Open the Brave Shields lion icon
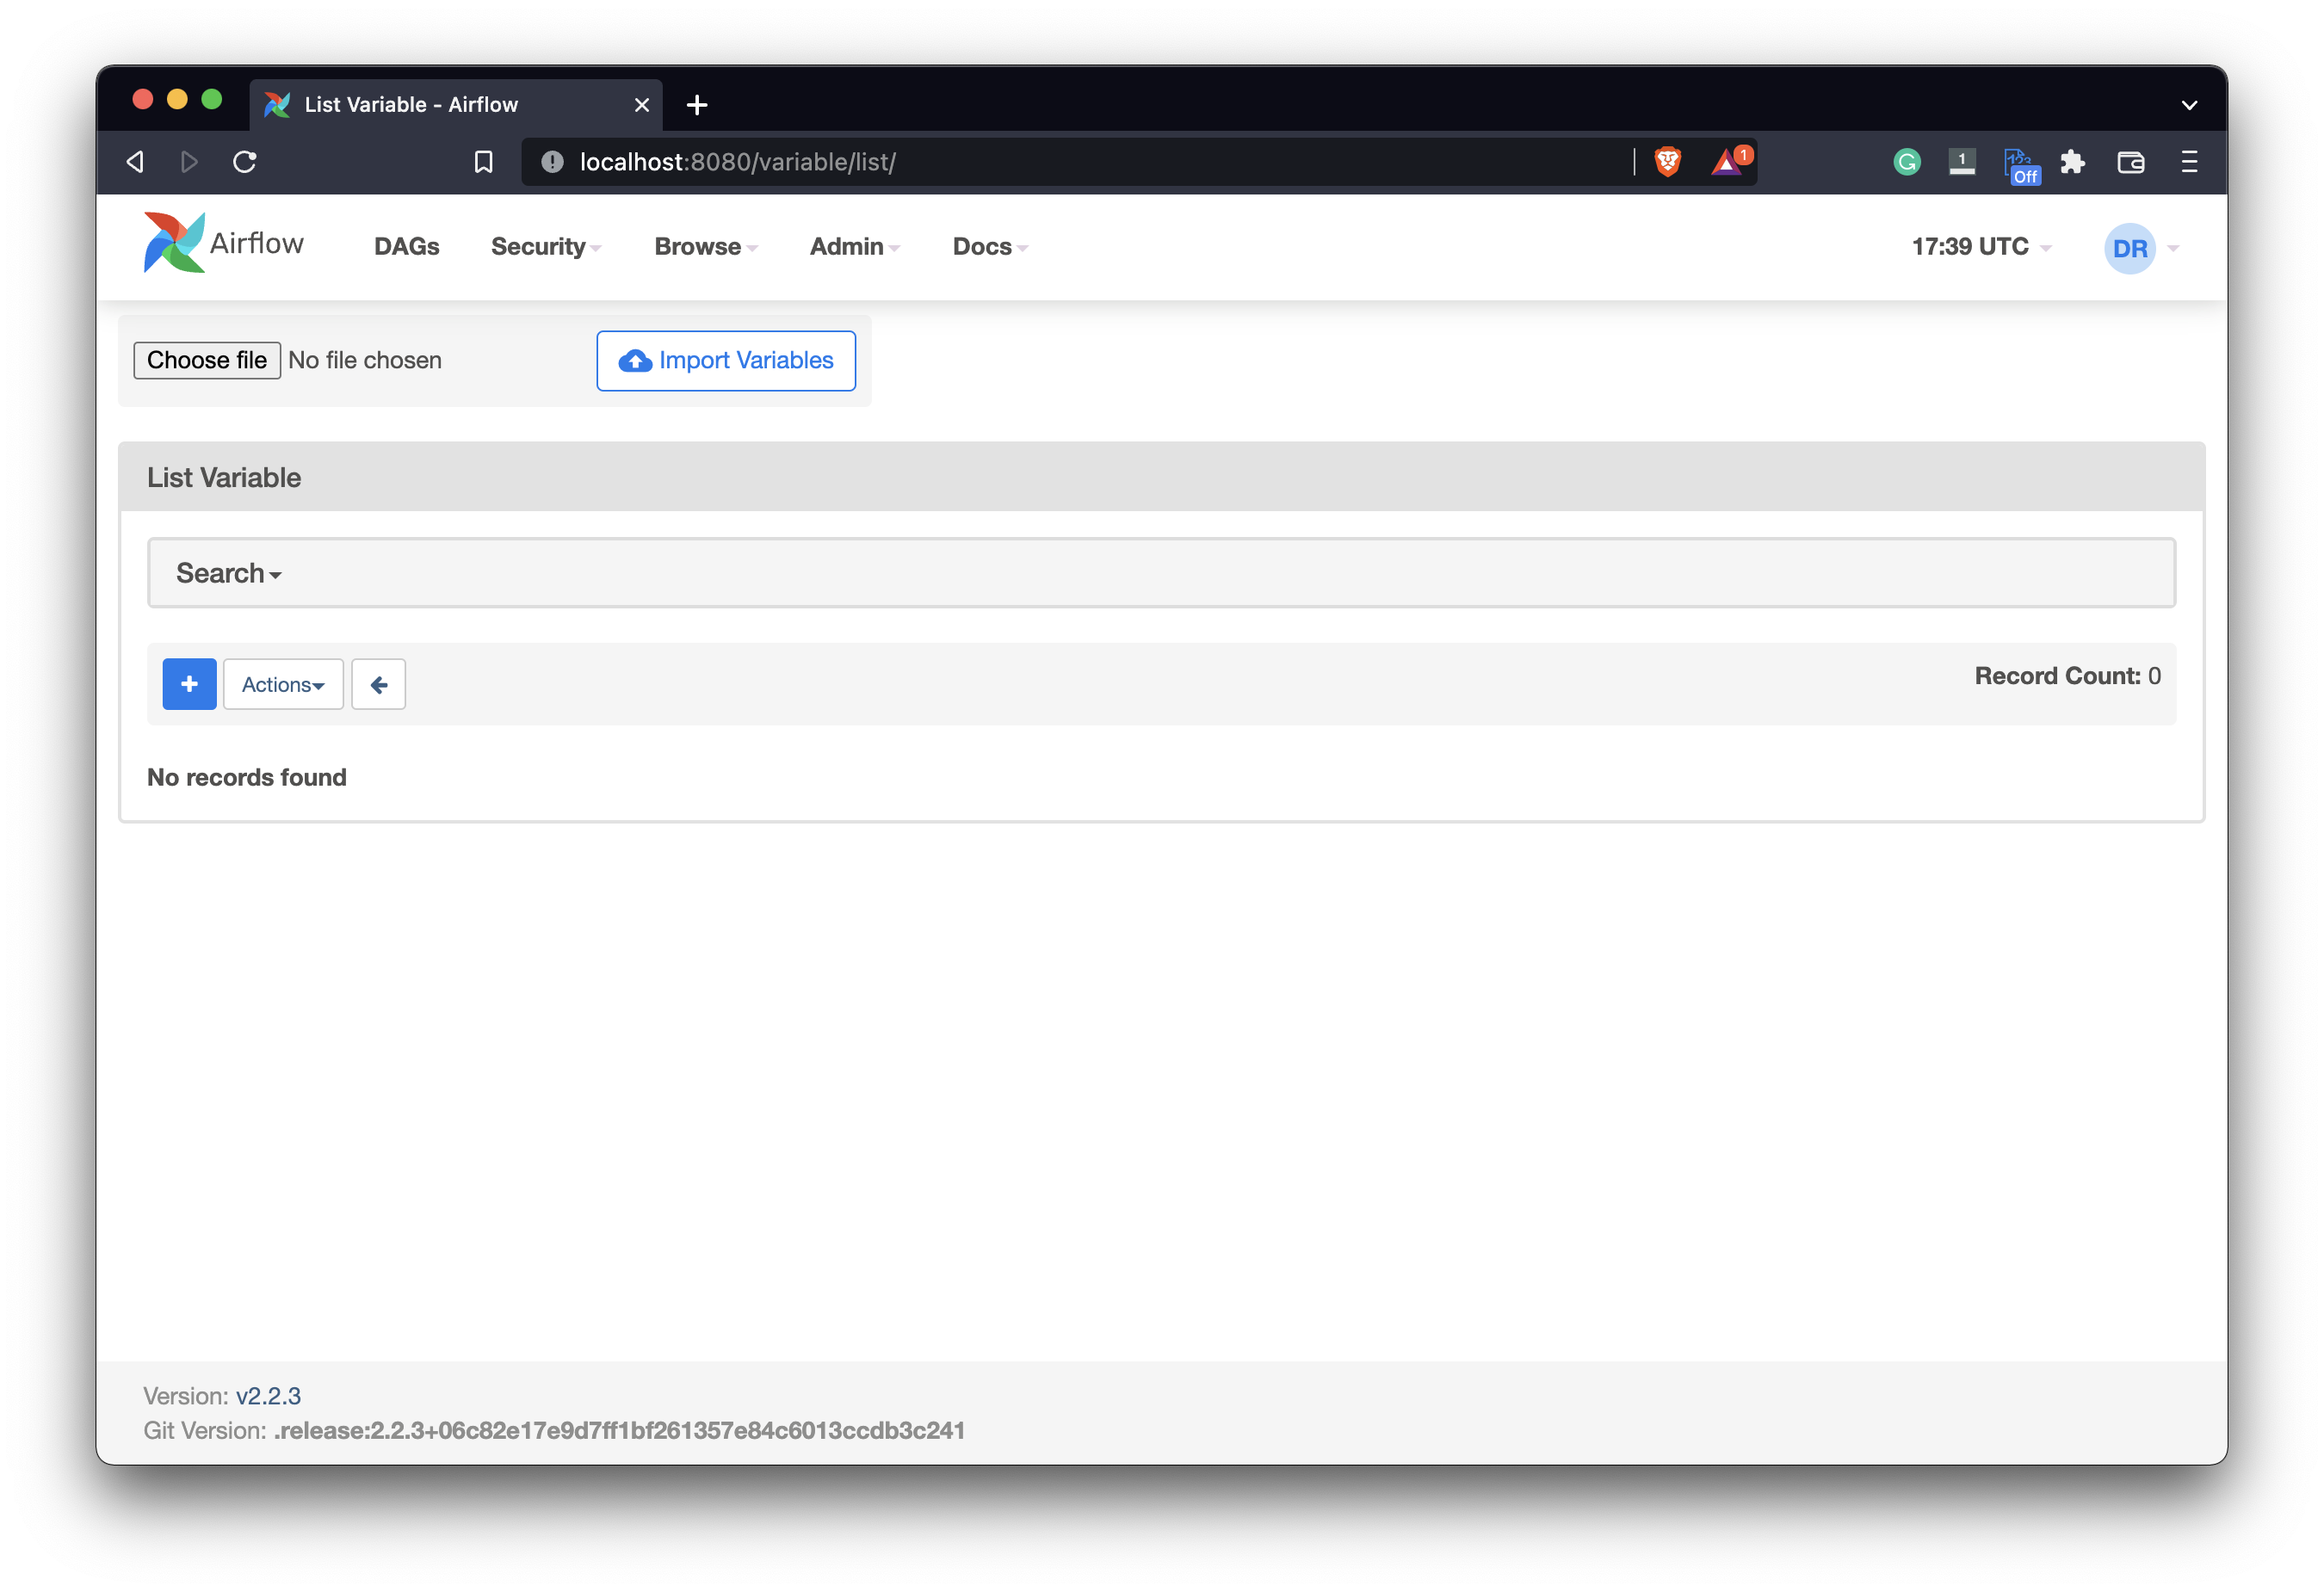This screenshot has height=1592, width=2324. [x=1667, y=162]
